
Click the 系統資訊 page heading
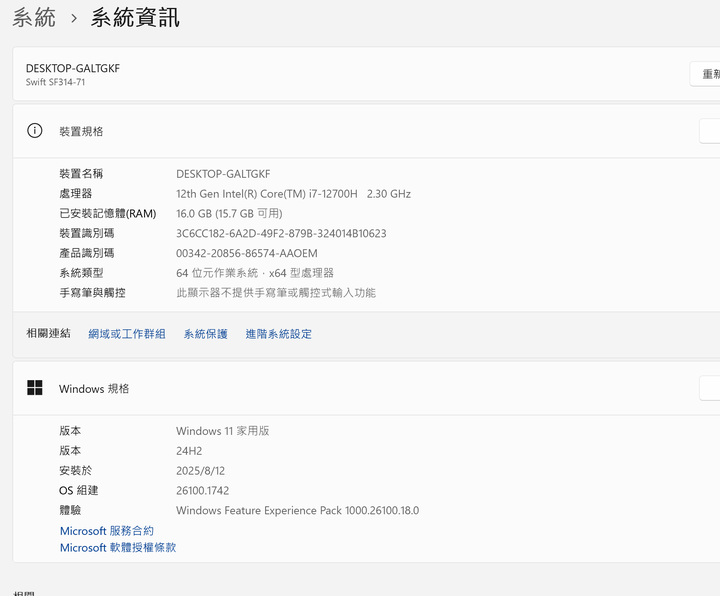pyautogui.click(x=135, y=18)
